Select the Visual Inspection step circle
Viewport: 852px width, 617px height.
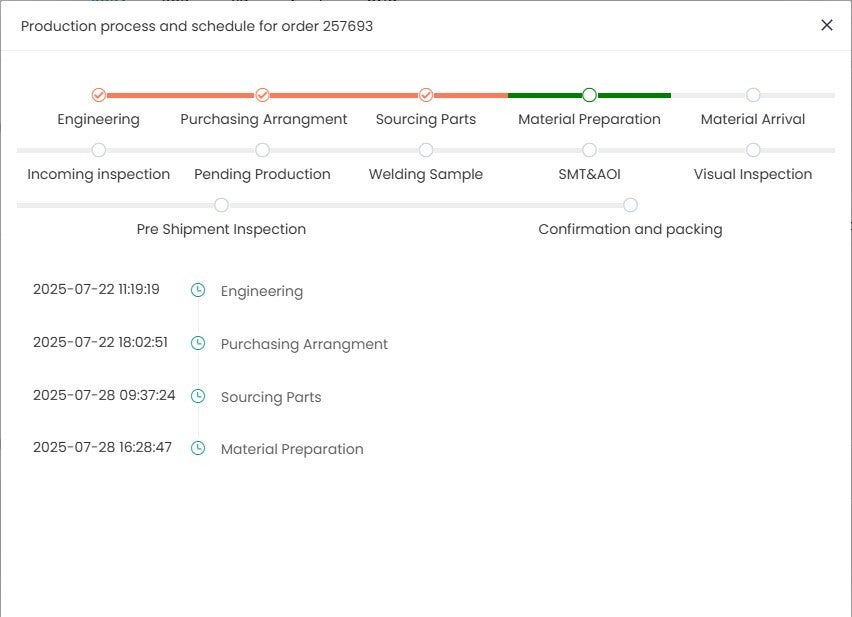click(x=753, y=150)
